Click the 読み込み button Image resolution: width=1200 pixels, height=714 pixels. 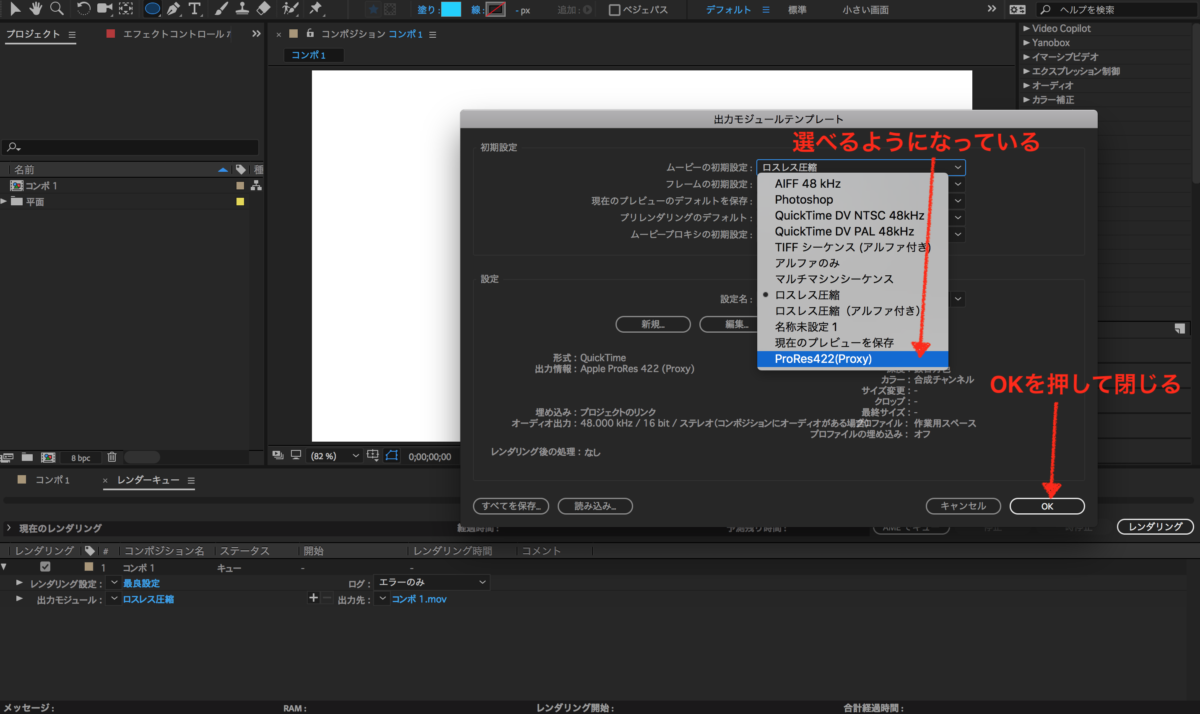point(595,506)
